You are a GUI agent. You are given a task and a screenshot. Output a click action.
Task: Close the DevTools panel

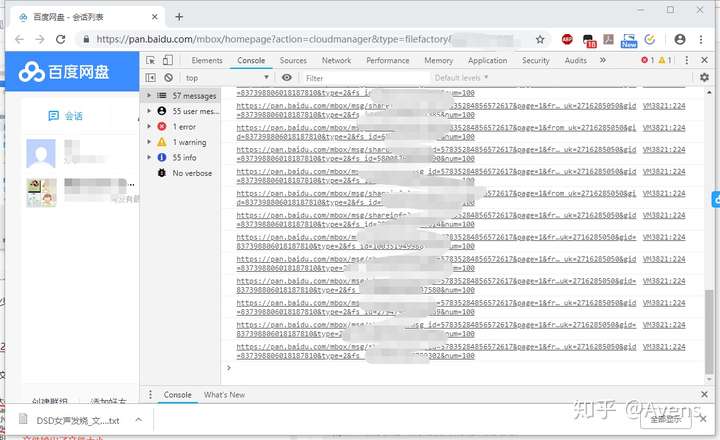tap(704, 60)
